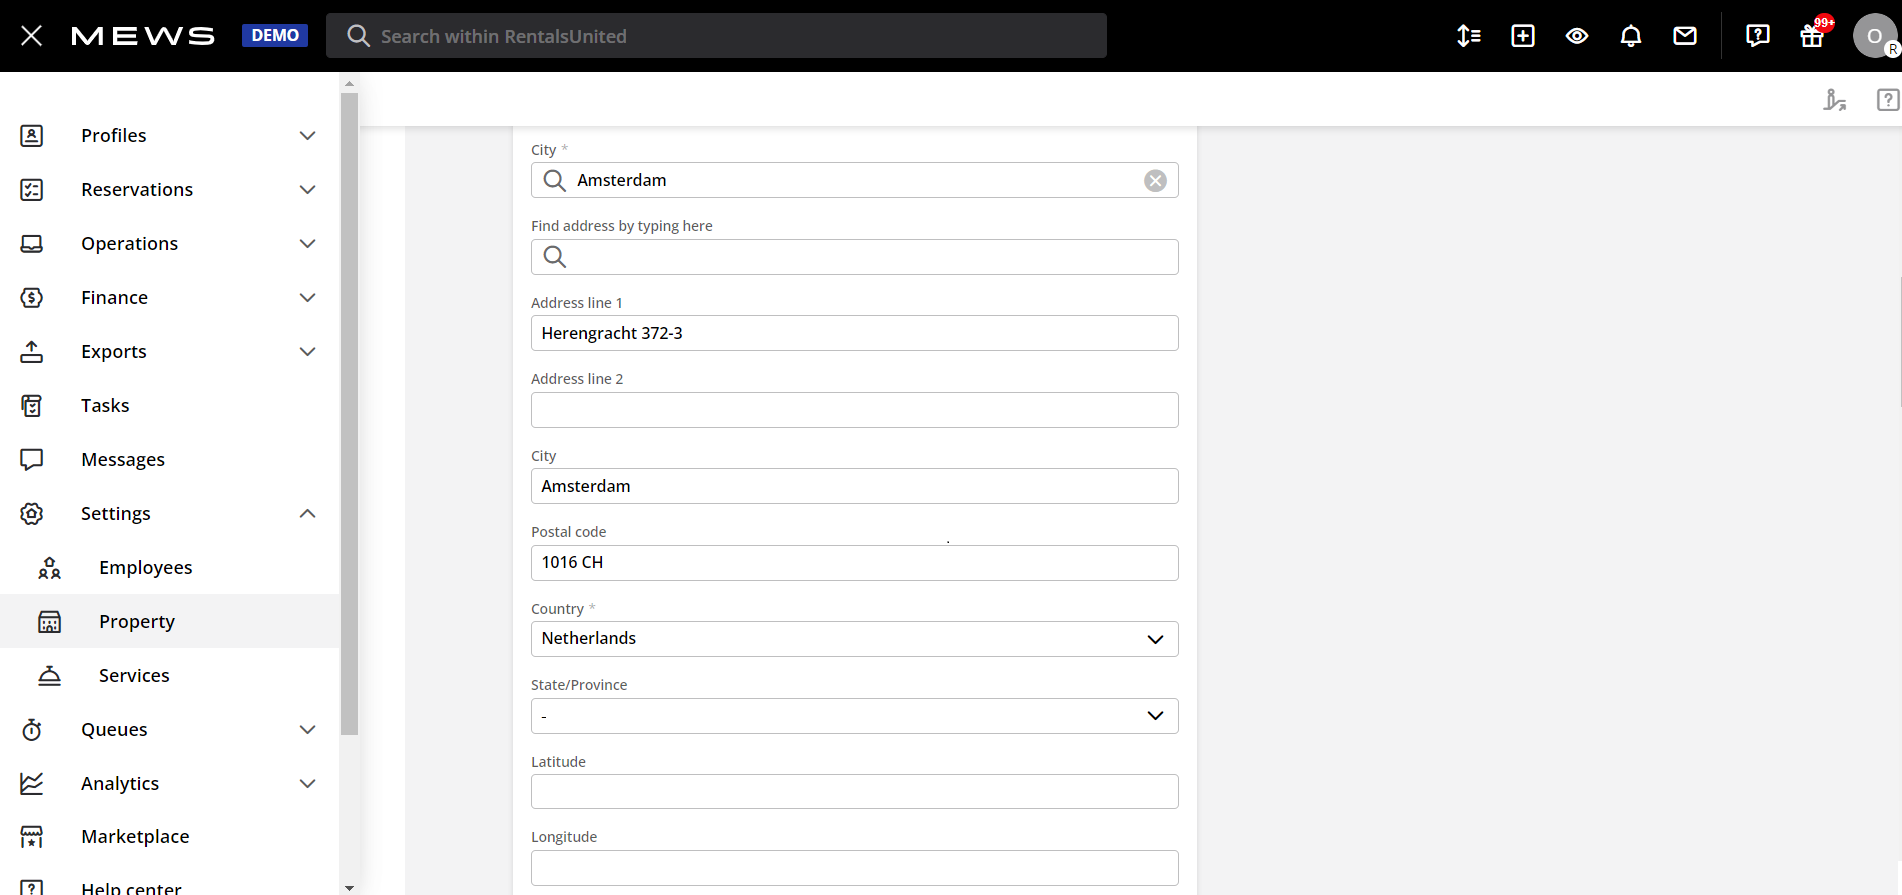Open notifications bell
The image size is (1902, 895).
click(1631, 36)
